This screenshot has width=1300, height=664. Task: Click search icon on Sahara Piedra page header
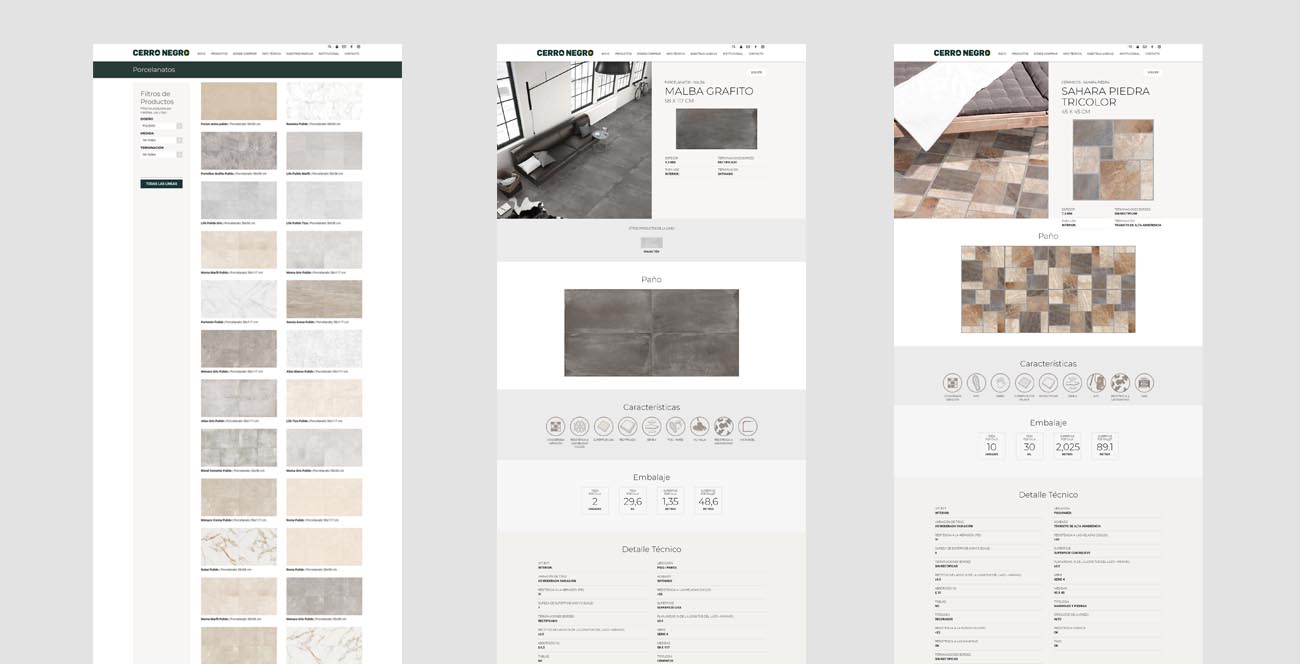pyautogui.click(x=1131, y=47)
